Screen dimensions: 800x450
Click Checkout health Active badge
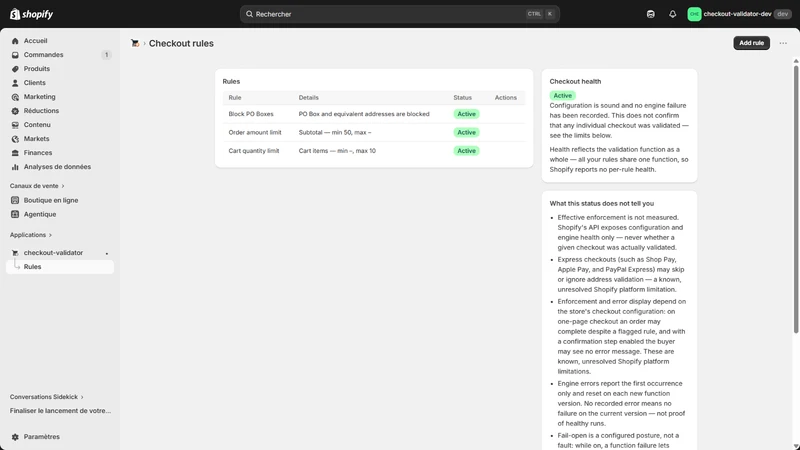click(563, 95)
